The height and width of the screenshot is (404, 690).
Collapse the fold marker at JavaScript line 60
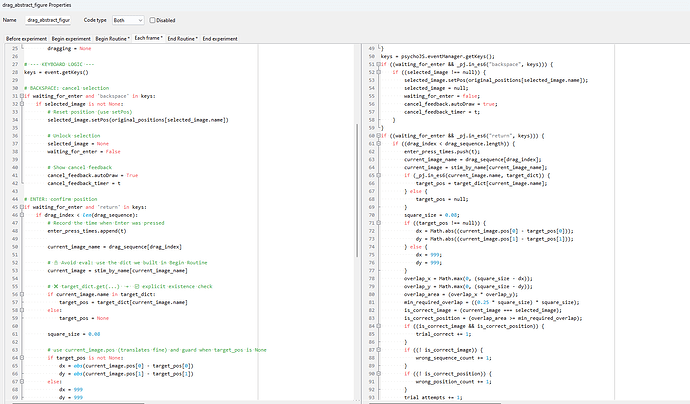[x=379, y=135]
